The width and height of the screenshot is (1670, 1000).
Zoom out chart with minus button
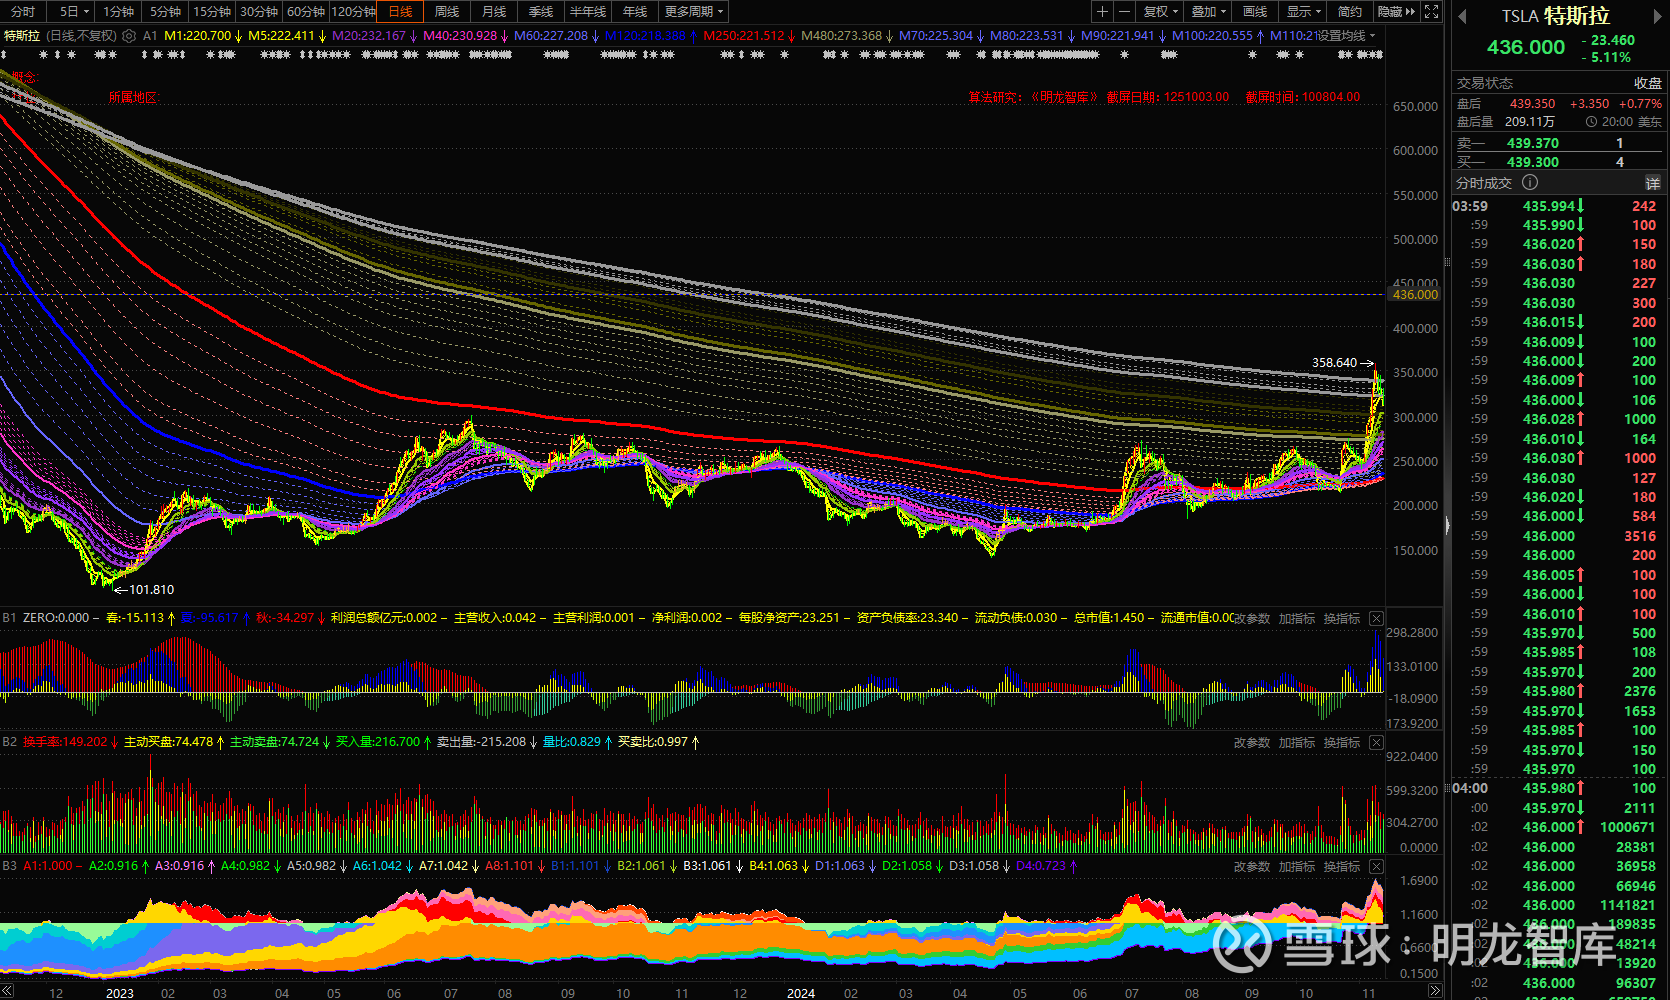tap(1124, 12)
